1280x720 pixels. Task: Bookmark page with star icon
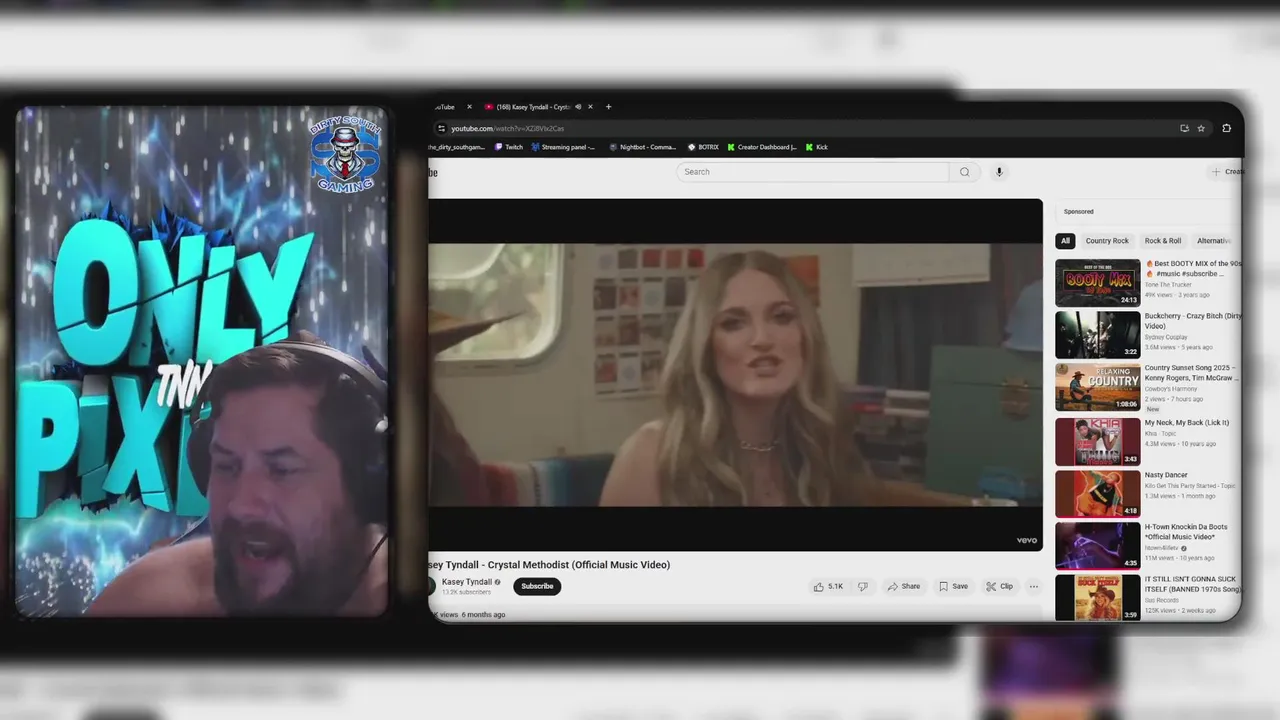[1201, 128]
